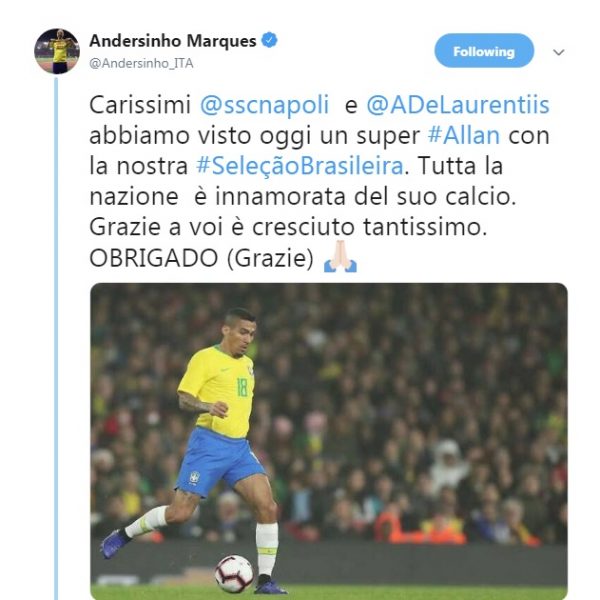600x600 pixels.
Task: Expand the tweet options chevron
Action: 559,52
